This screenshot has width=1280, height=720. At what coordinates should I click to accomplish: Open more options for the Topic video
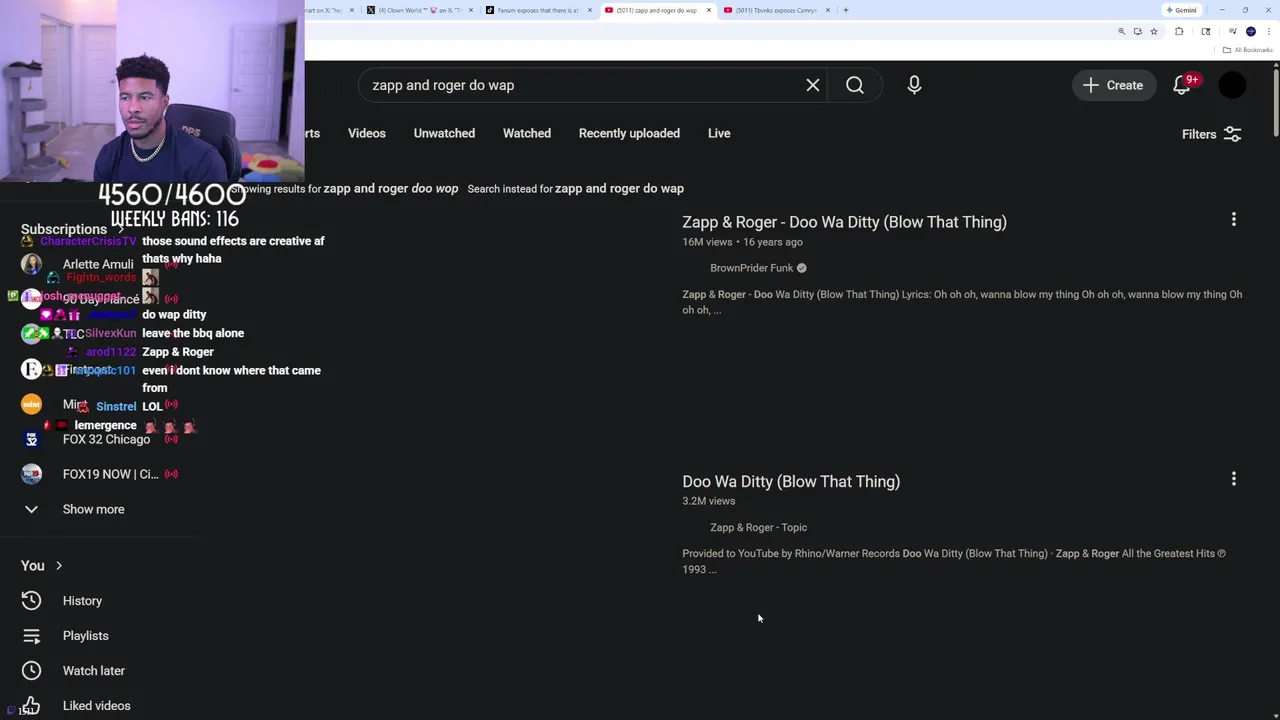pyautogui.click(x=1234, y=479)
